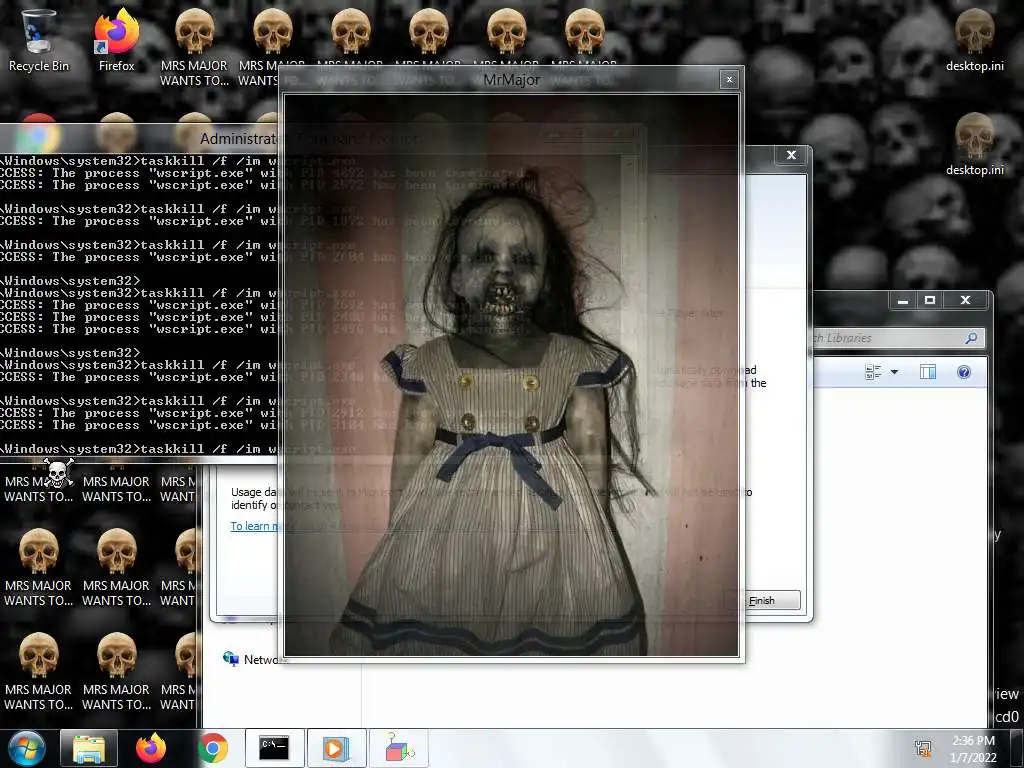Open the Firefox desktop shortcut
The height and width of the screenshot is (768, 1024).
point(116,40)
